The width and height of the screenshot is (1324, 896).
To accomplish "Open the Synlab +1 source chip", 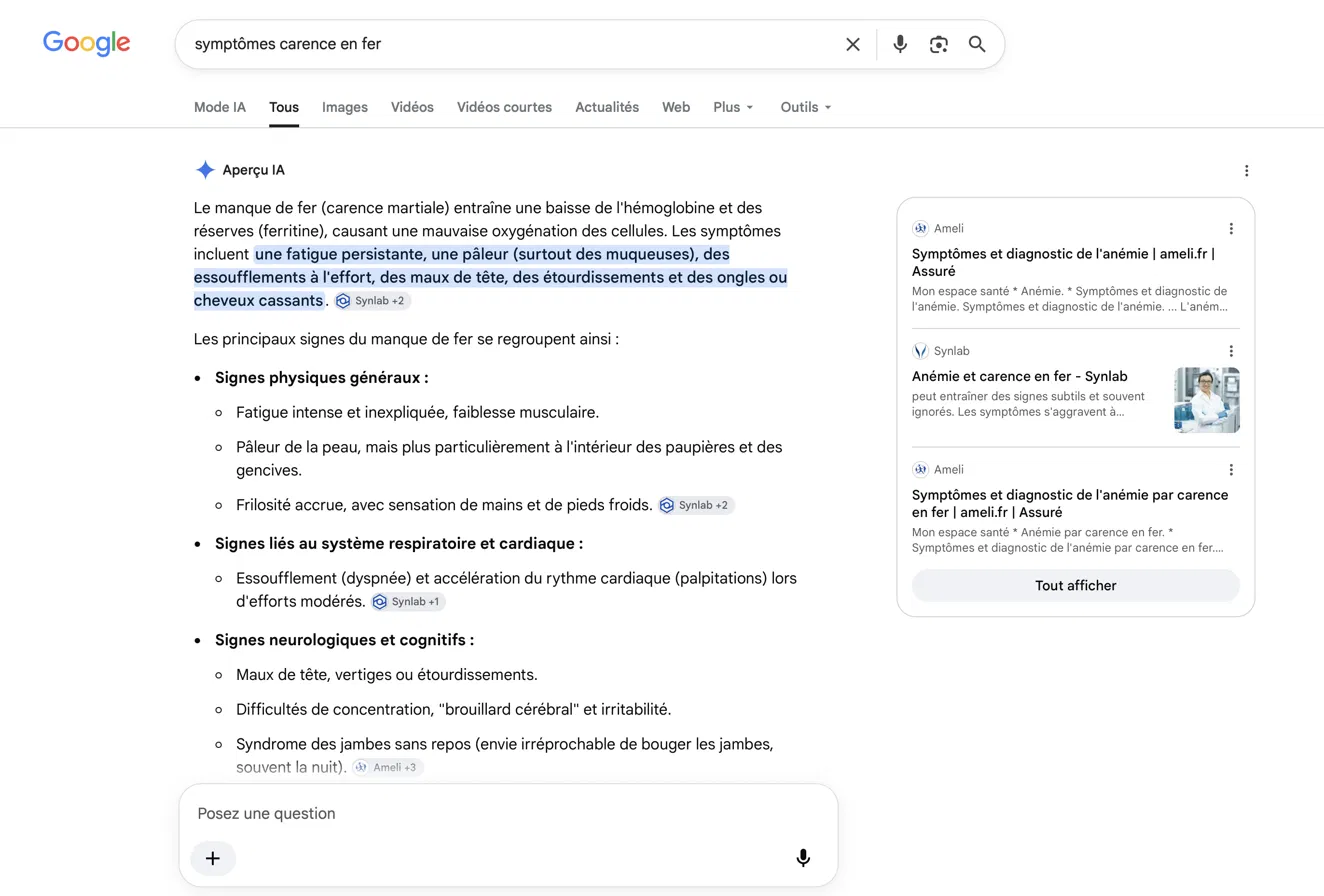I will pyautogui.click(x=408, y=602).
